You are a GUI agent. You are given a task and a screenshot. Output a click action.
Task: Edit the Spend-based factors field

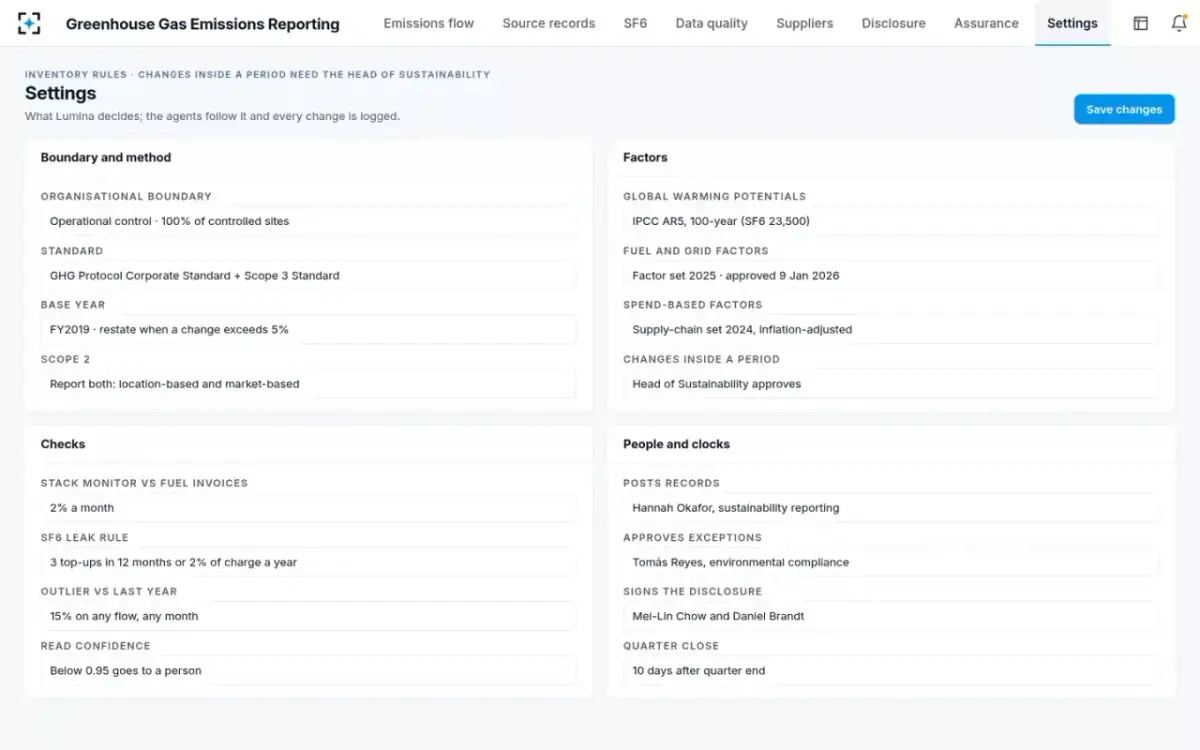pos(891,329)
